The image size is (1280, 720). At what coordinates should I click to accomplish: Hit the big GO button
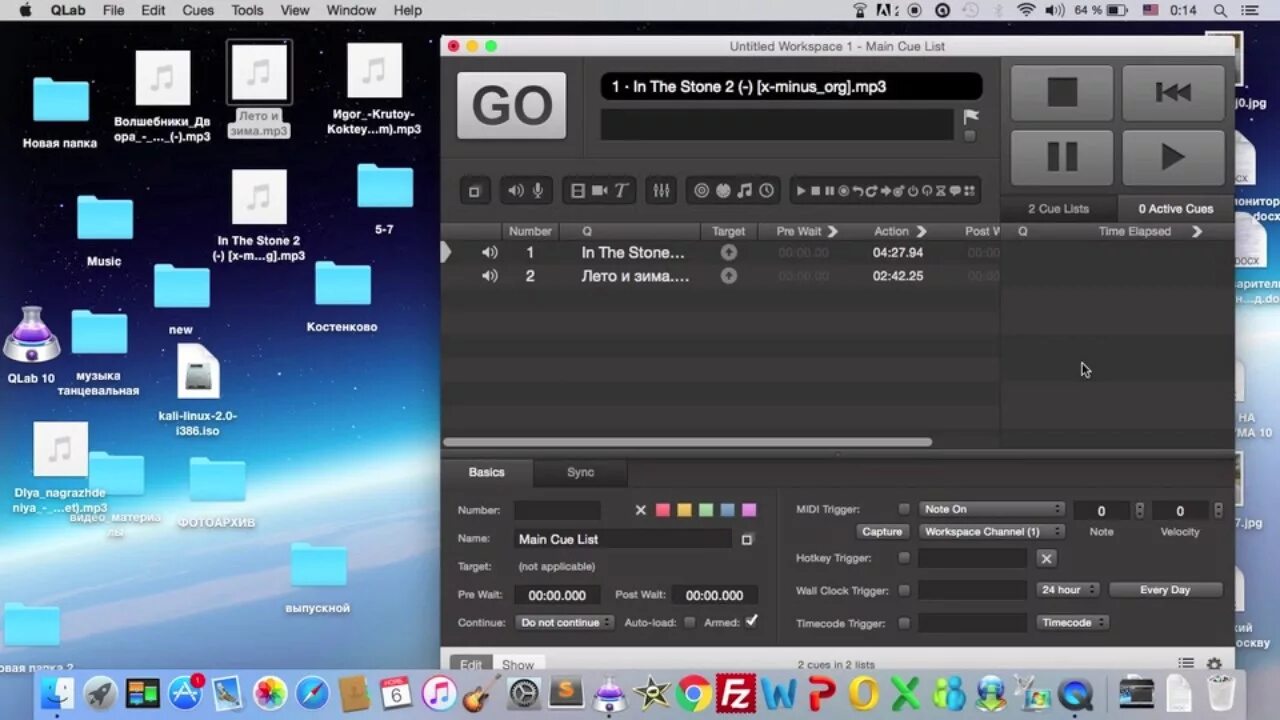click(x=512, y=105)
